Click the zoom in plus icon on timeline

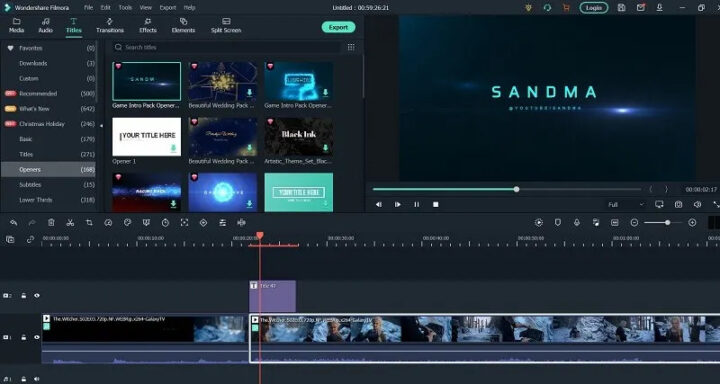coord(692,223)
